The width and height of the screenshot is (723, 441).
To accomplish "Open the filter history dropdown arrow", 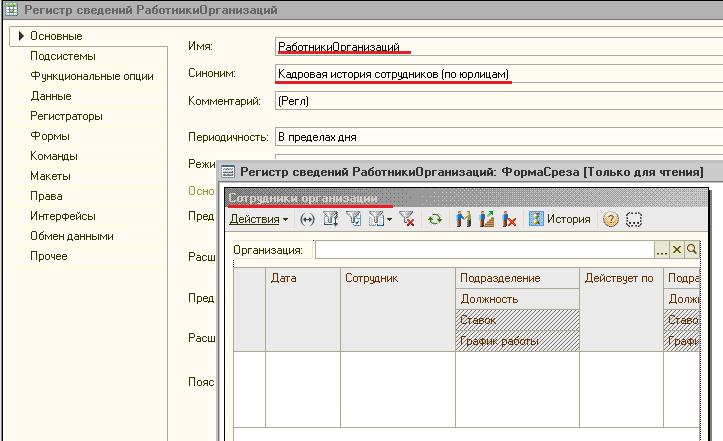I will point(389,219).
